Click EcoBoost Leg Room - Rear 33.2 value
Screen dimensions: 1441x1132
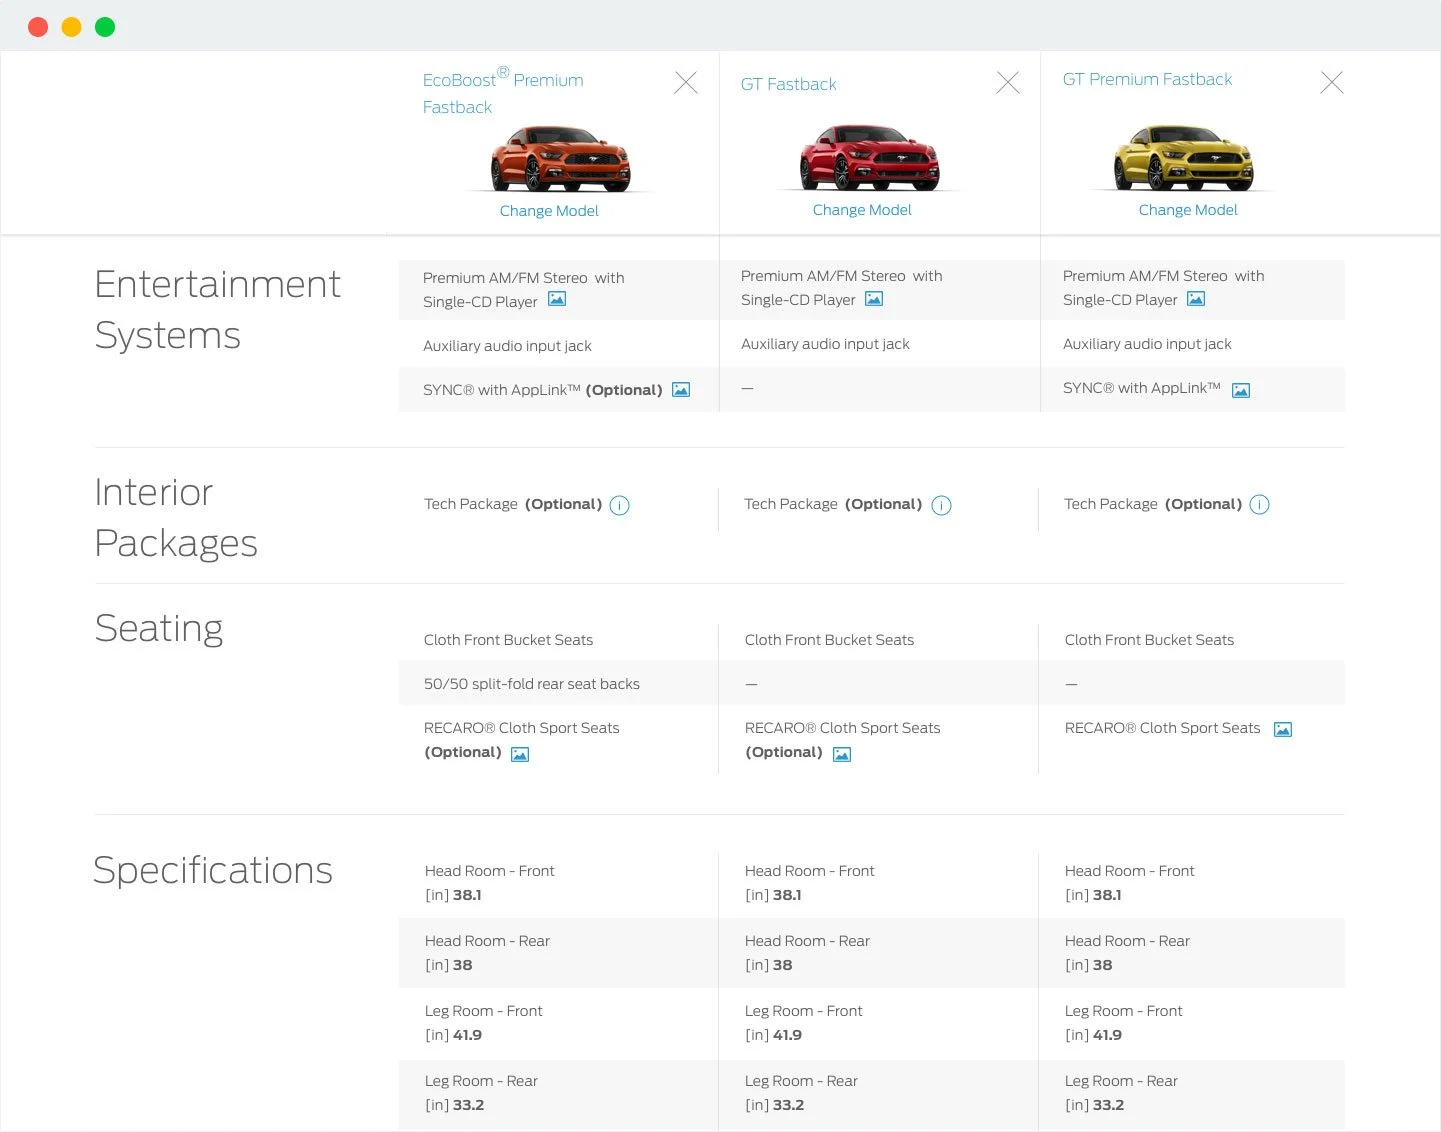coord(468,1105)
